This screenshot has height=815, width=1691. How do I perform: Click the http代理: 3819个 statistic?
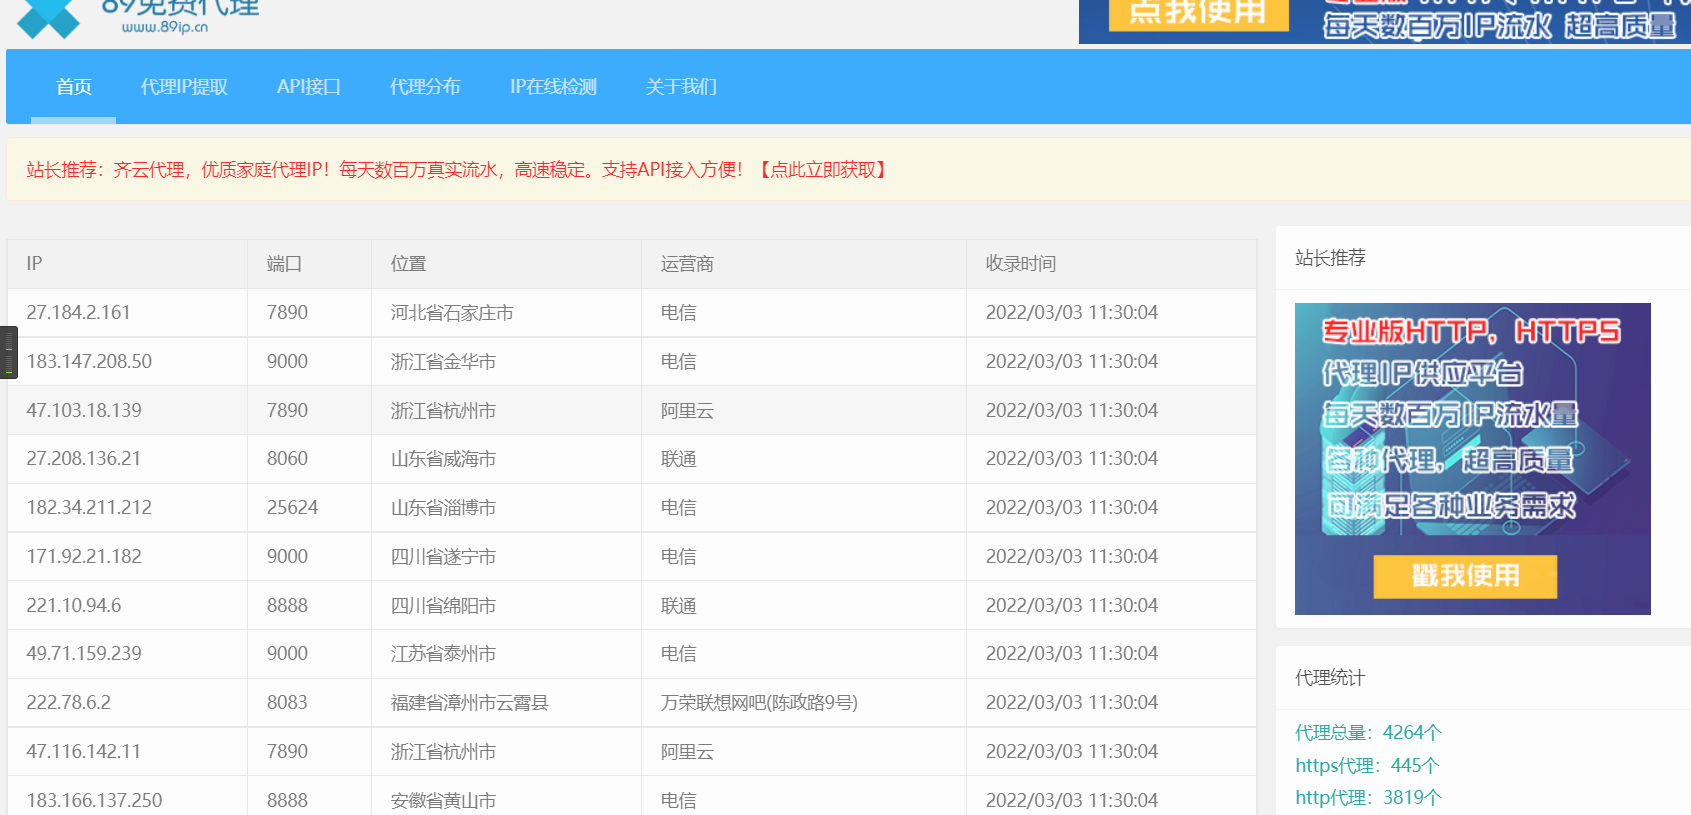pyautogui.click(x=1368, y=798)
